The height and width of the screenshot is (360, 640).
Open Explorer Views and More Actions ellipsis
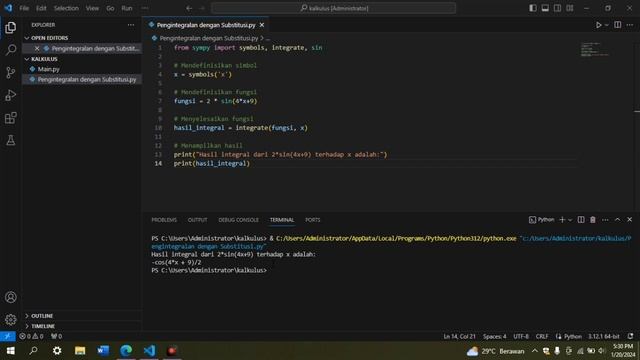[x=131, y=25]
